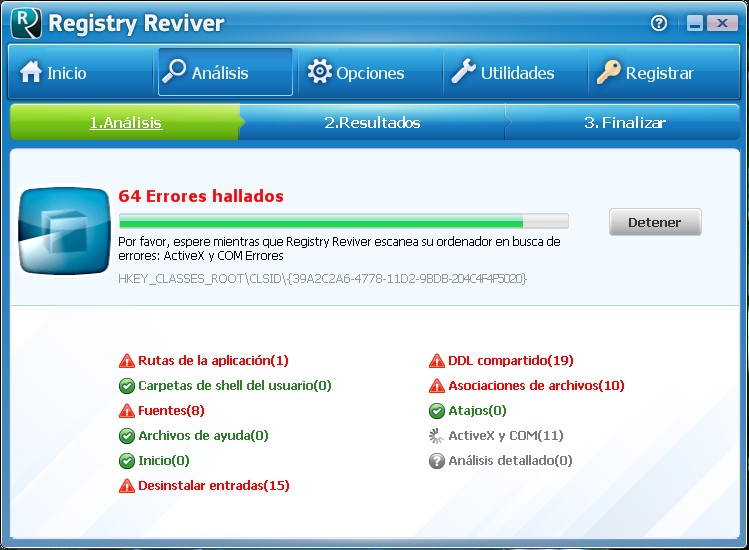
Task: Go to step 2.Resultados
Action: point(372,122)
